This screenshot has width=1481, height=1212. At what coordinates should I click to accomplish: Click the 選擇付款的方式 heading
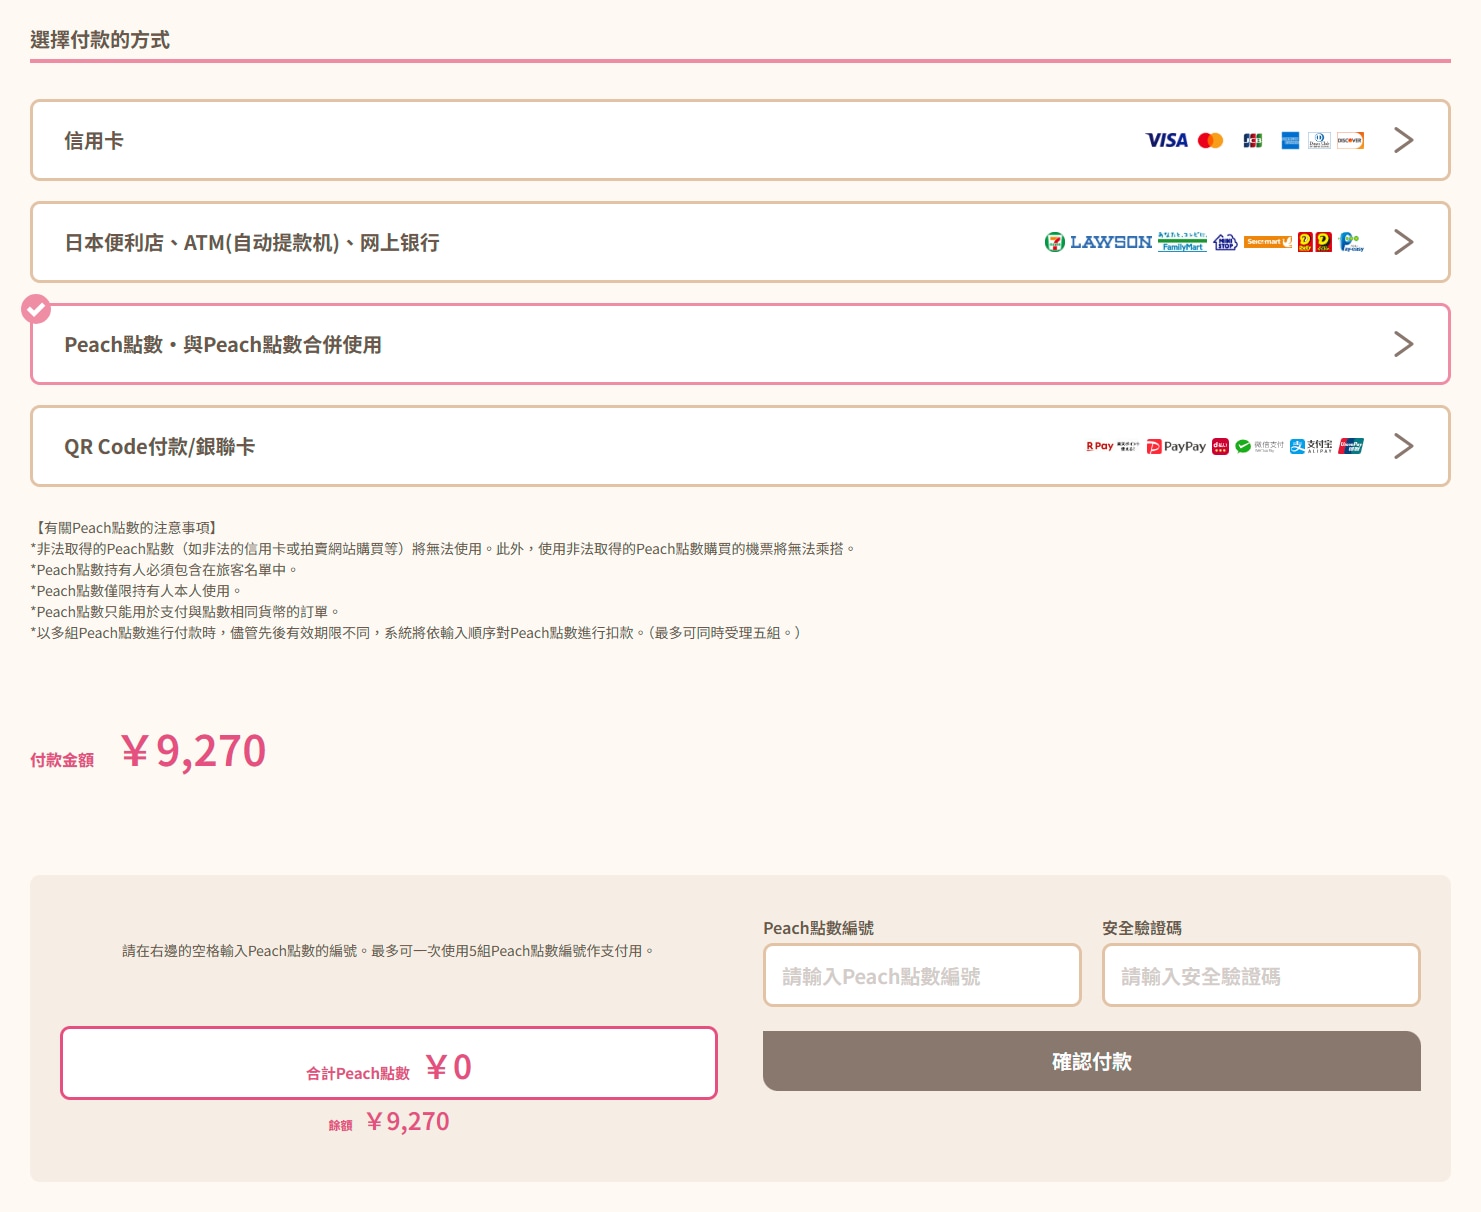pyautogui.click(x=100, y=40)
